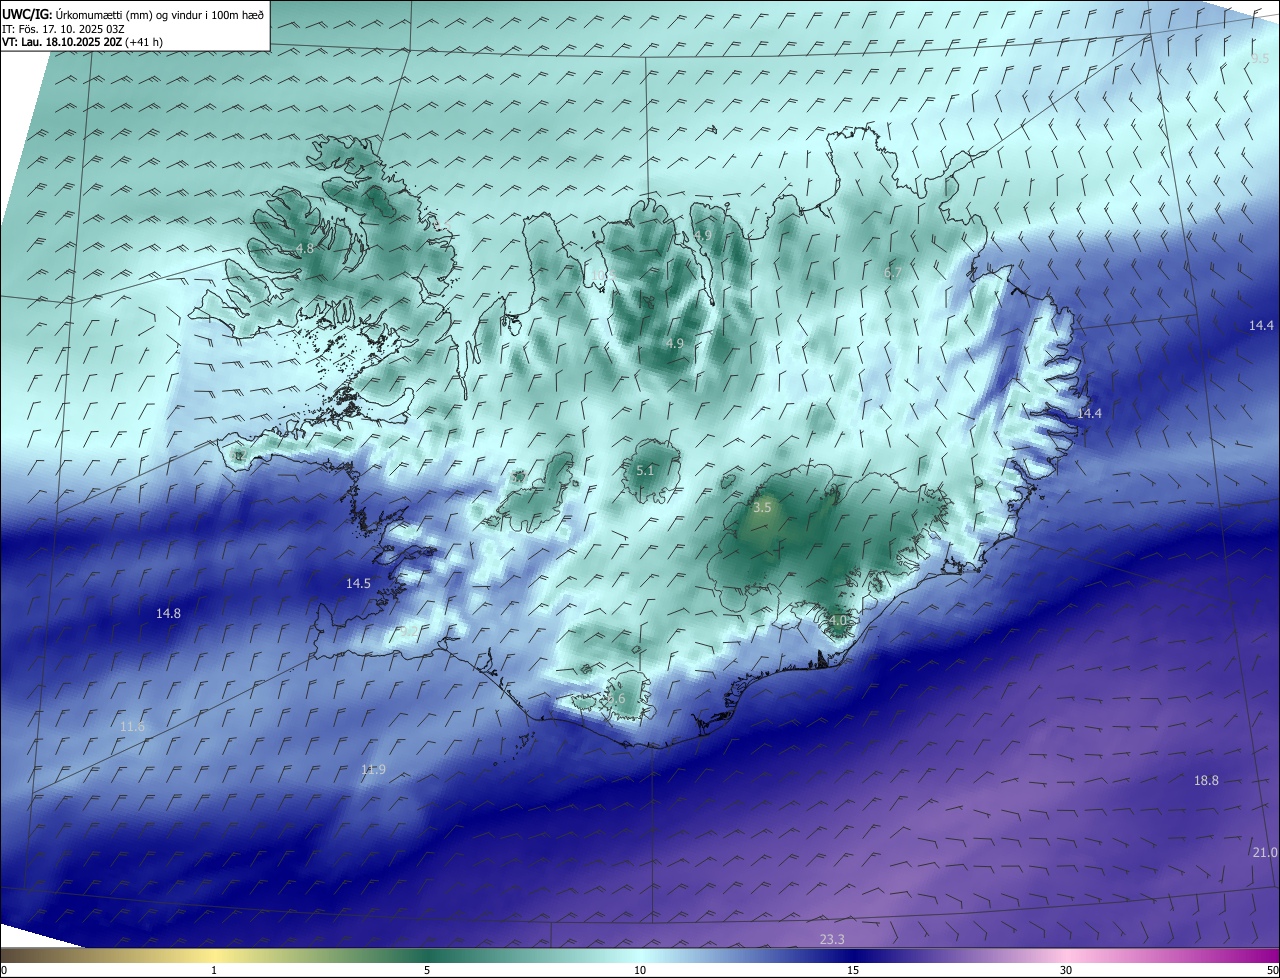Click the 14.8 value over the western sea
Screen dimensions: 1280x978
point(168,613)
